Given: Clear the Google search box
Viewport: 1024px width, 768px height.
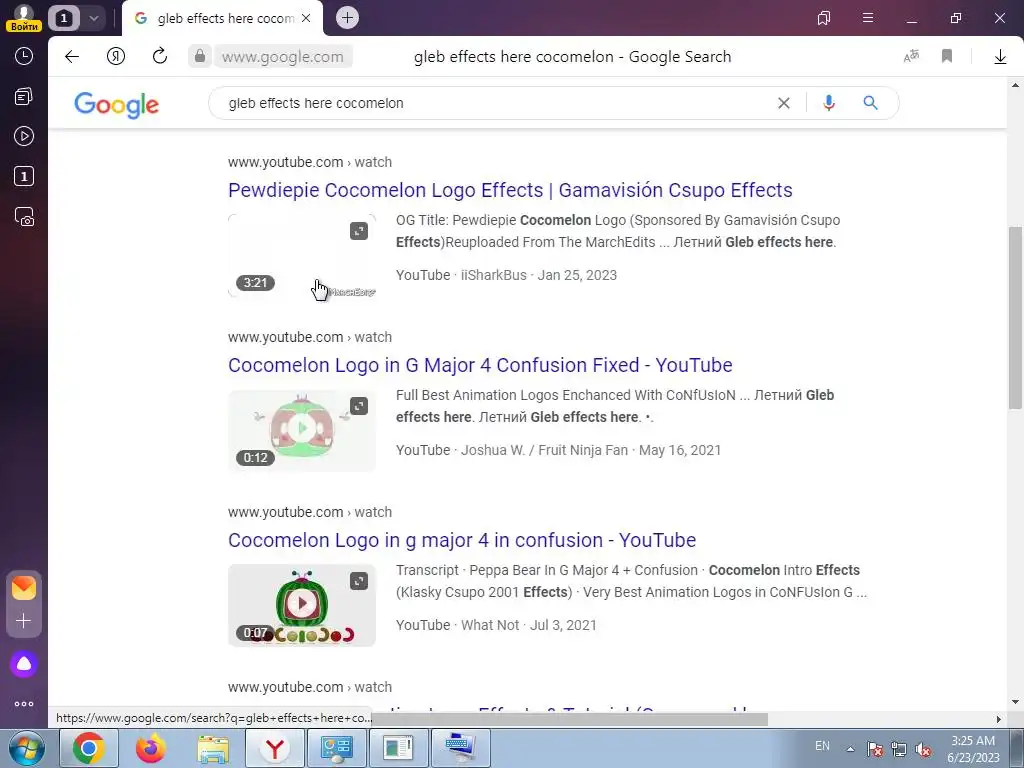Looking at the screenshot, I should click(x=784, y=103).
